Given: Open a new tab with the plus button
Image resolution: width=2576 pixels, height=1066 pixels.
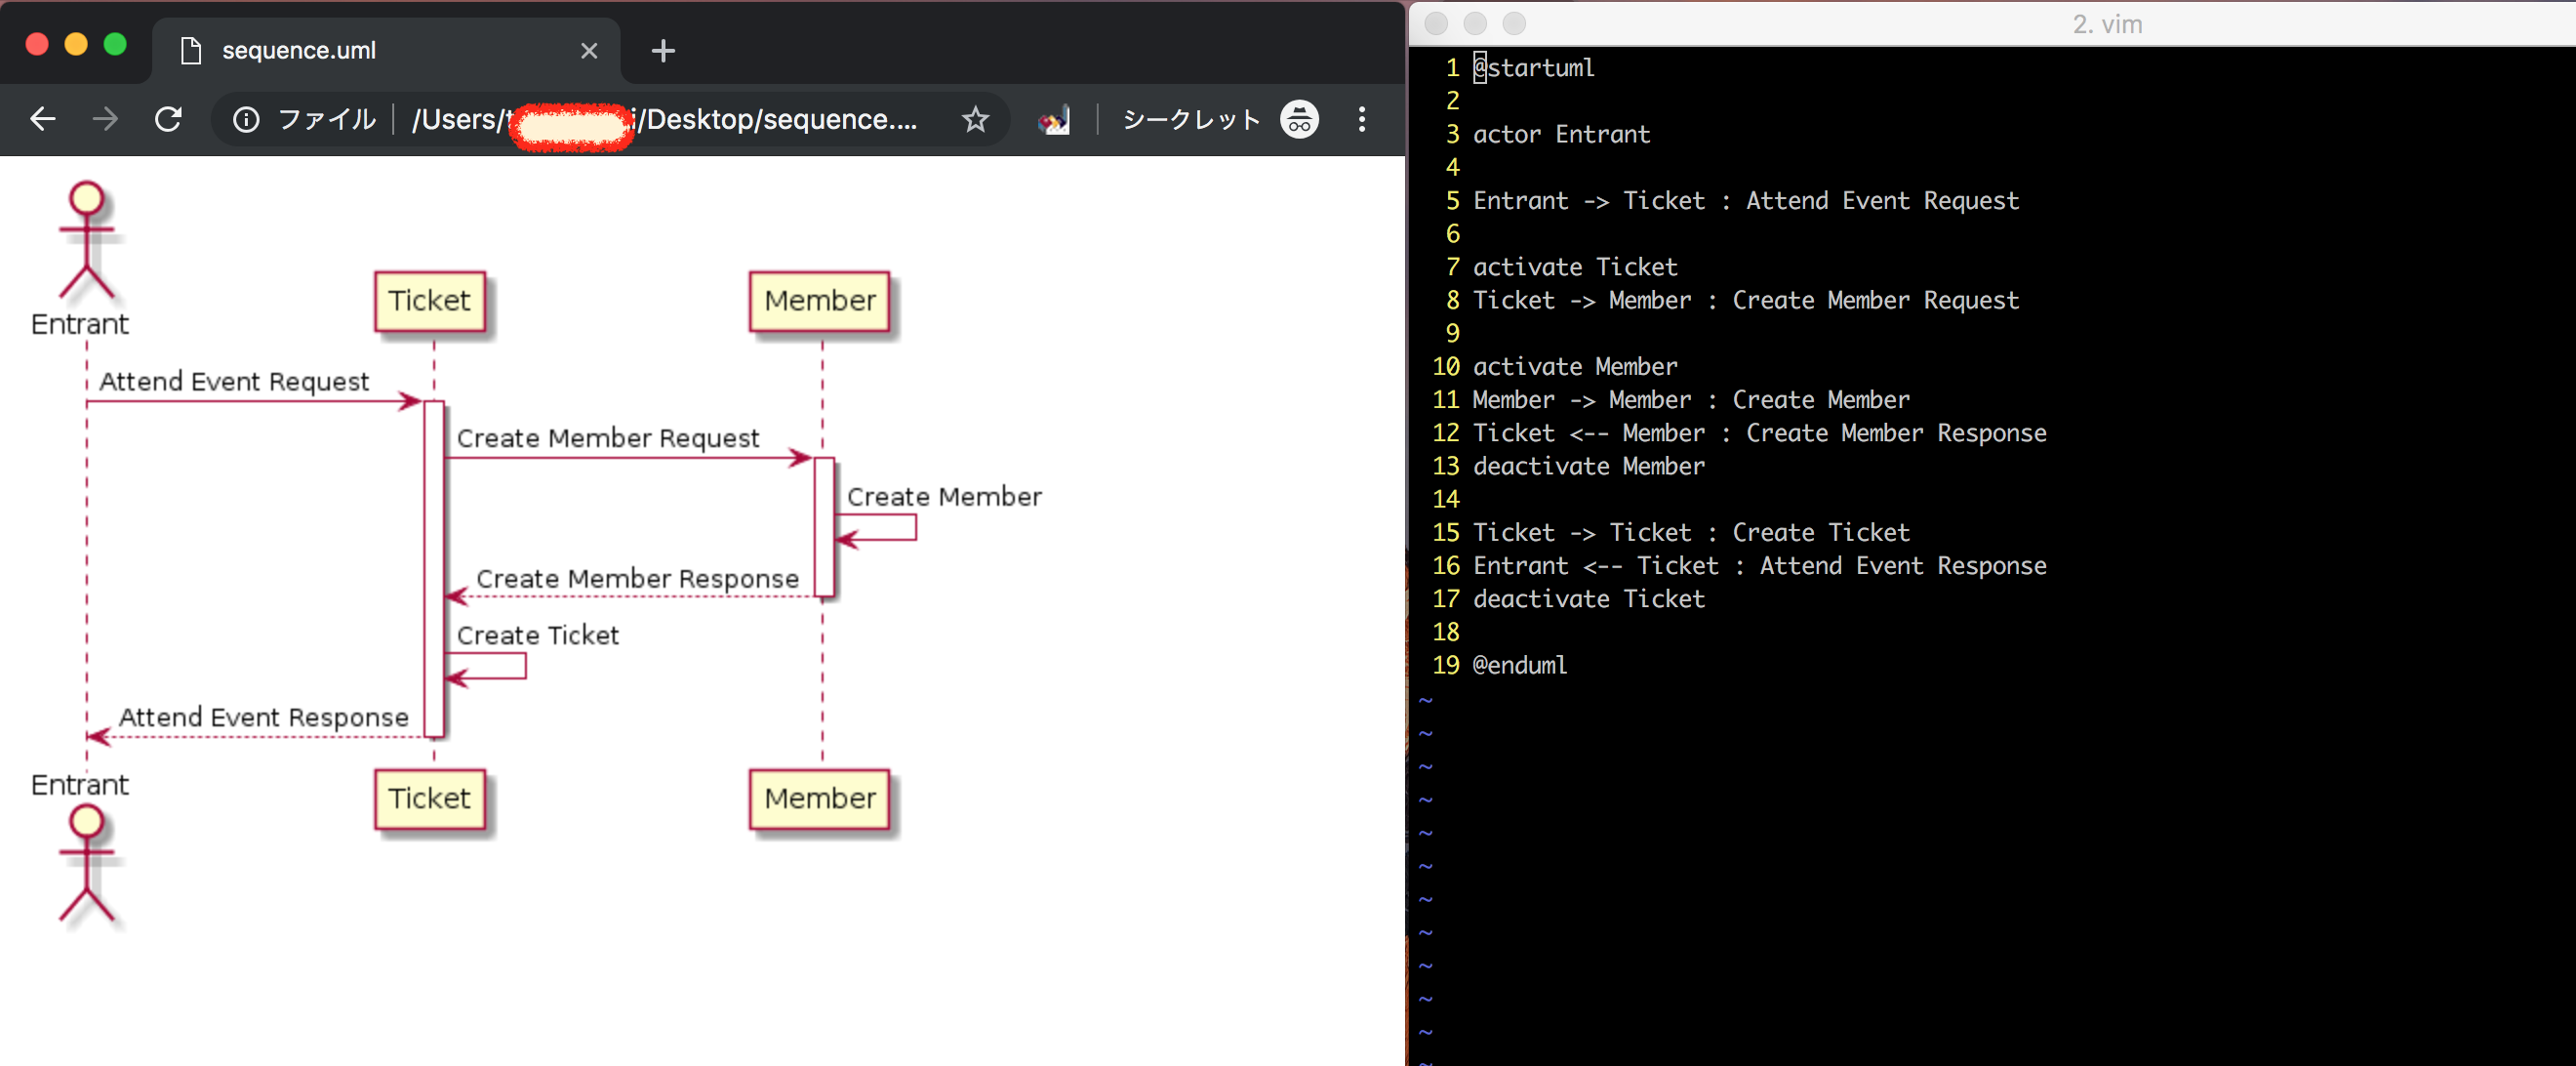Looking at the screenshot, I should click(x=662, y=50).
